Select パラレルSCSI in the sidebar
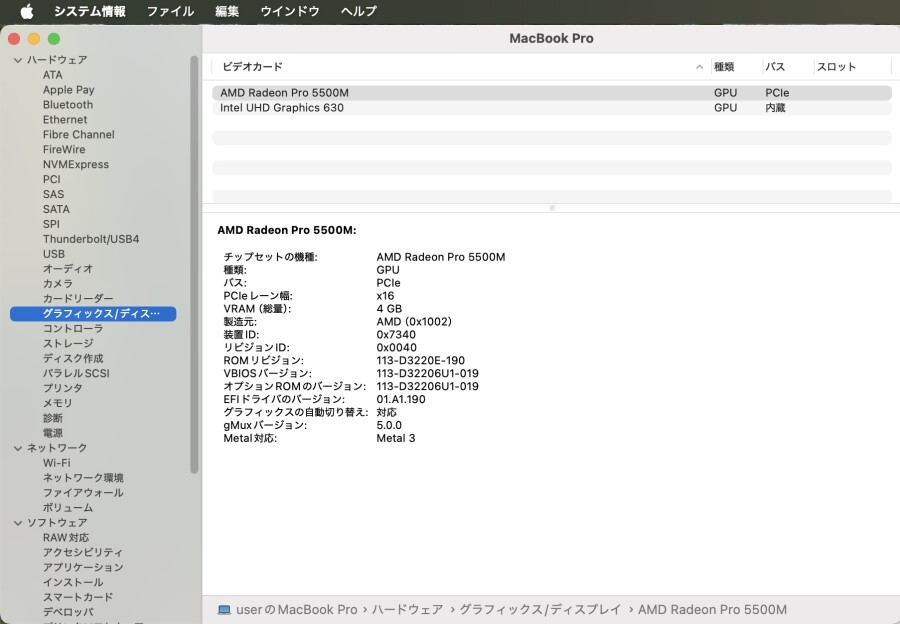 (x=76, y=373)
